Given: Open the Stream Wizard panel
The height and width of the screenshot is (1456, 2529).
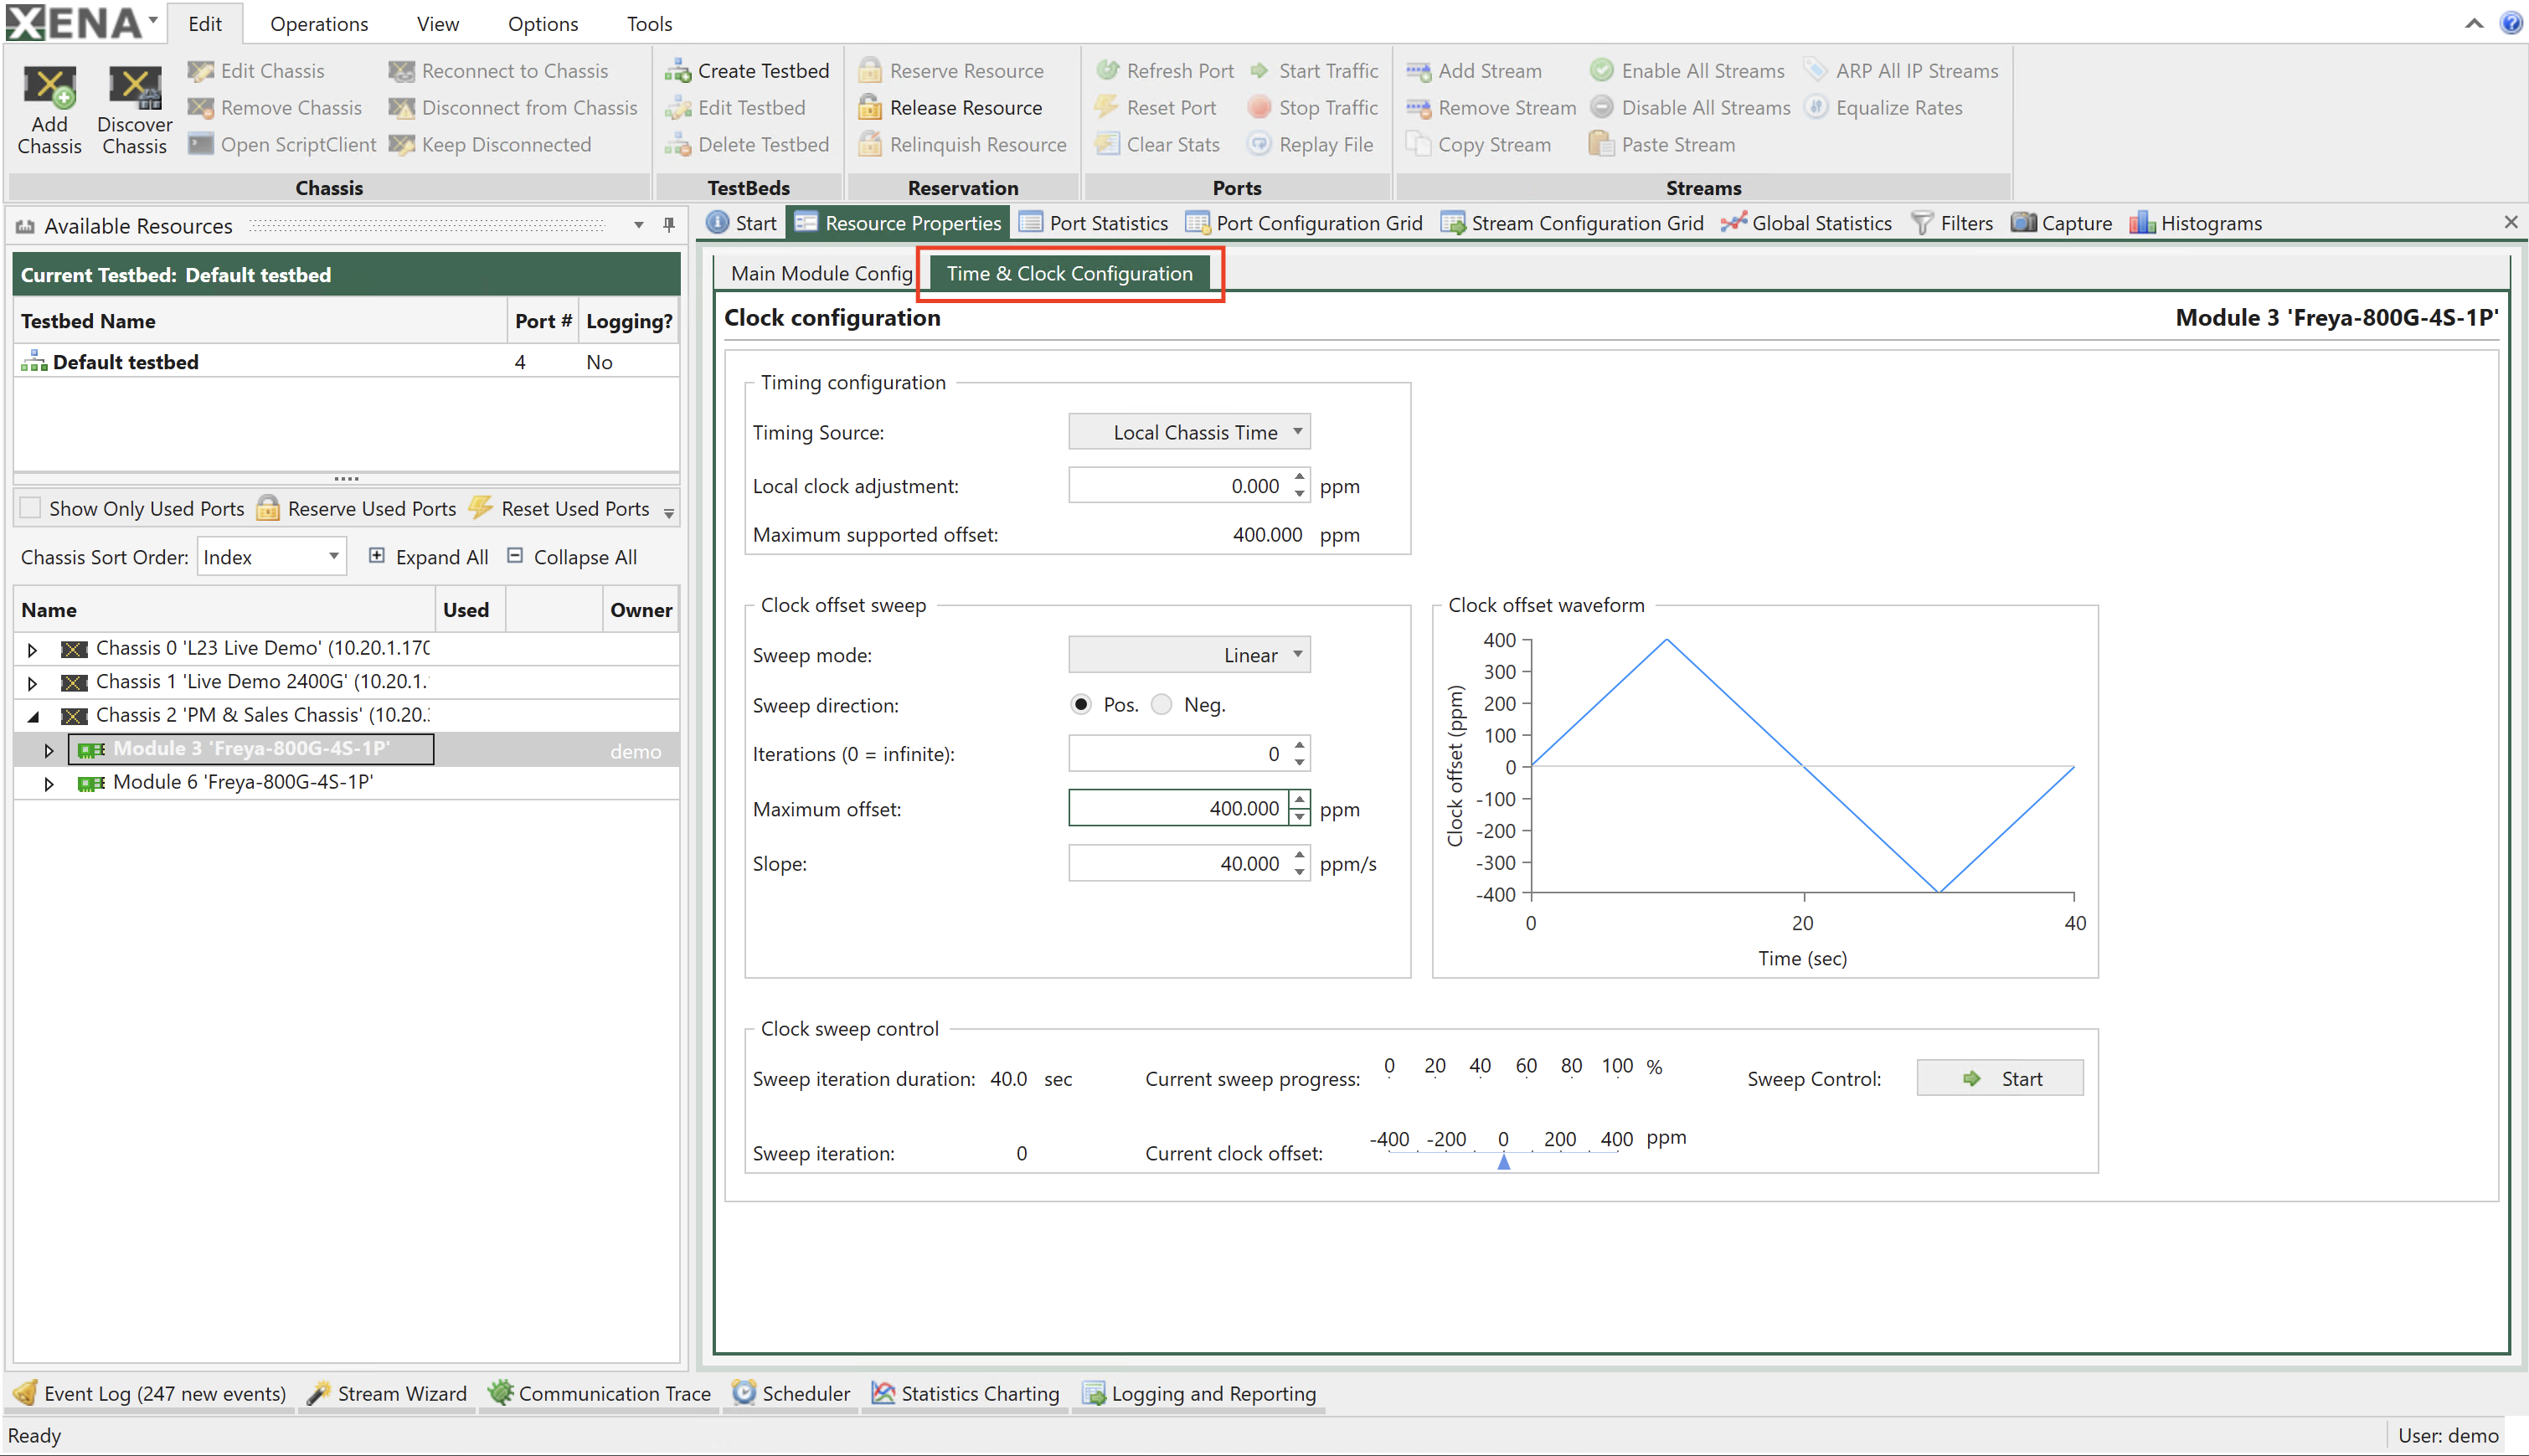Looking at the screenshot, I should coord(386,1393).
